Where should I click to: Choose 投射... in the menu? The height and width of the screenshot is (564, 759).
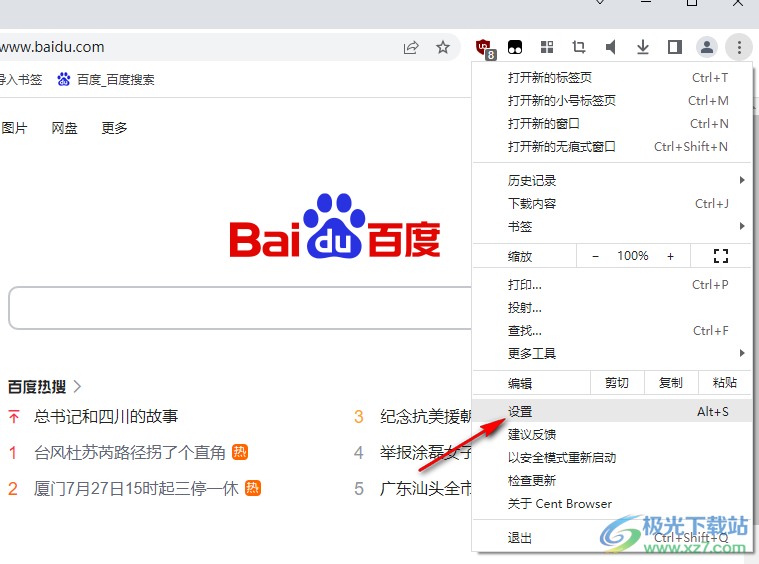pyautogui.click(x=611, y=307)
